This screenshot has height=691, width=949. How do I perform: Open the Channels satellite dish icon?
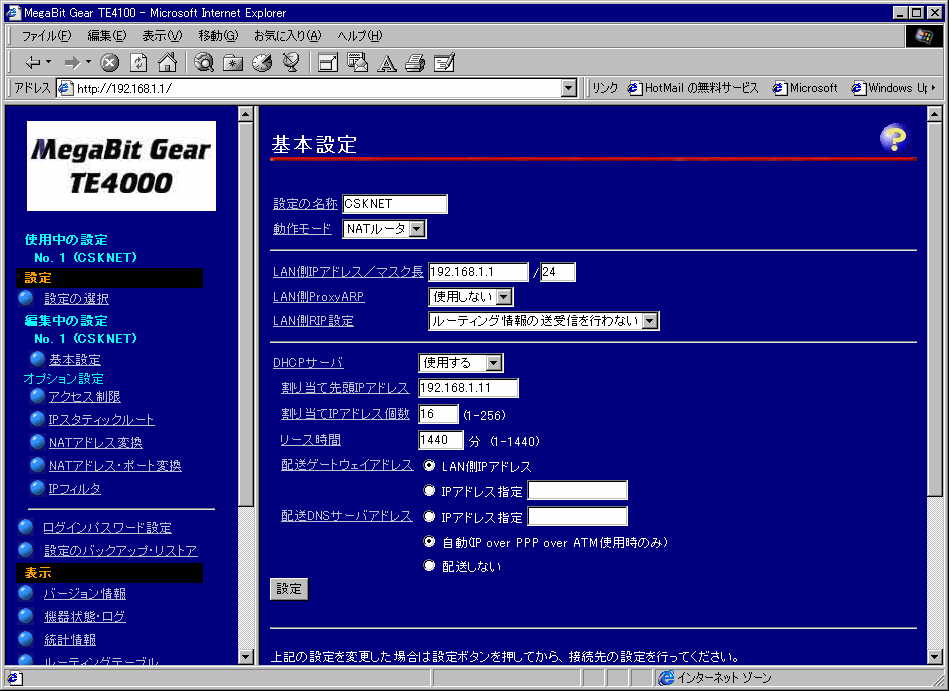(x=291, y=62)
